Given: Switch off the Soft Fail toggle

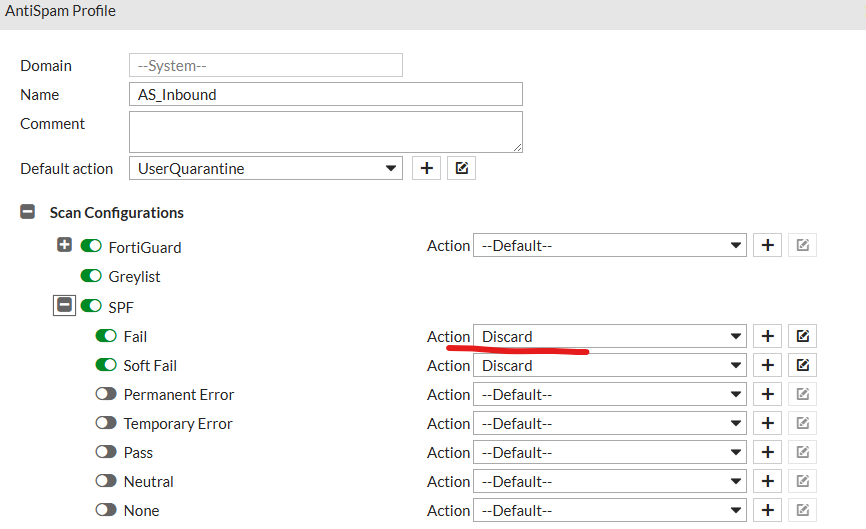Looking at the screenshot, I should pos(106,365).
